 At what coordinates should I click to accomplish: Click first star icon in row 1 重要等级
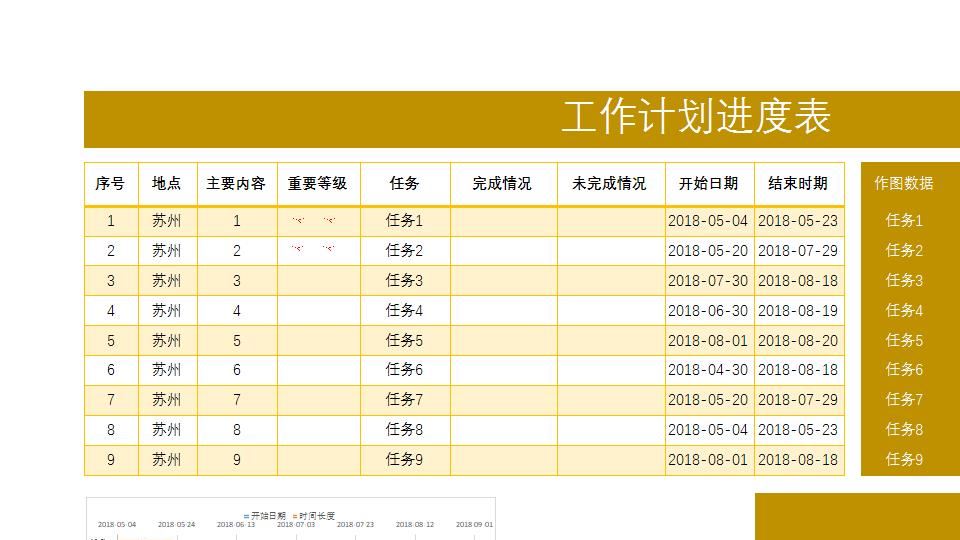tap(298, 220)
